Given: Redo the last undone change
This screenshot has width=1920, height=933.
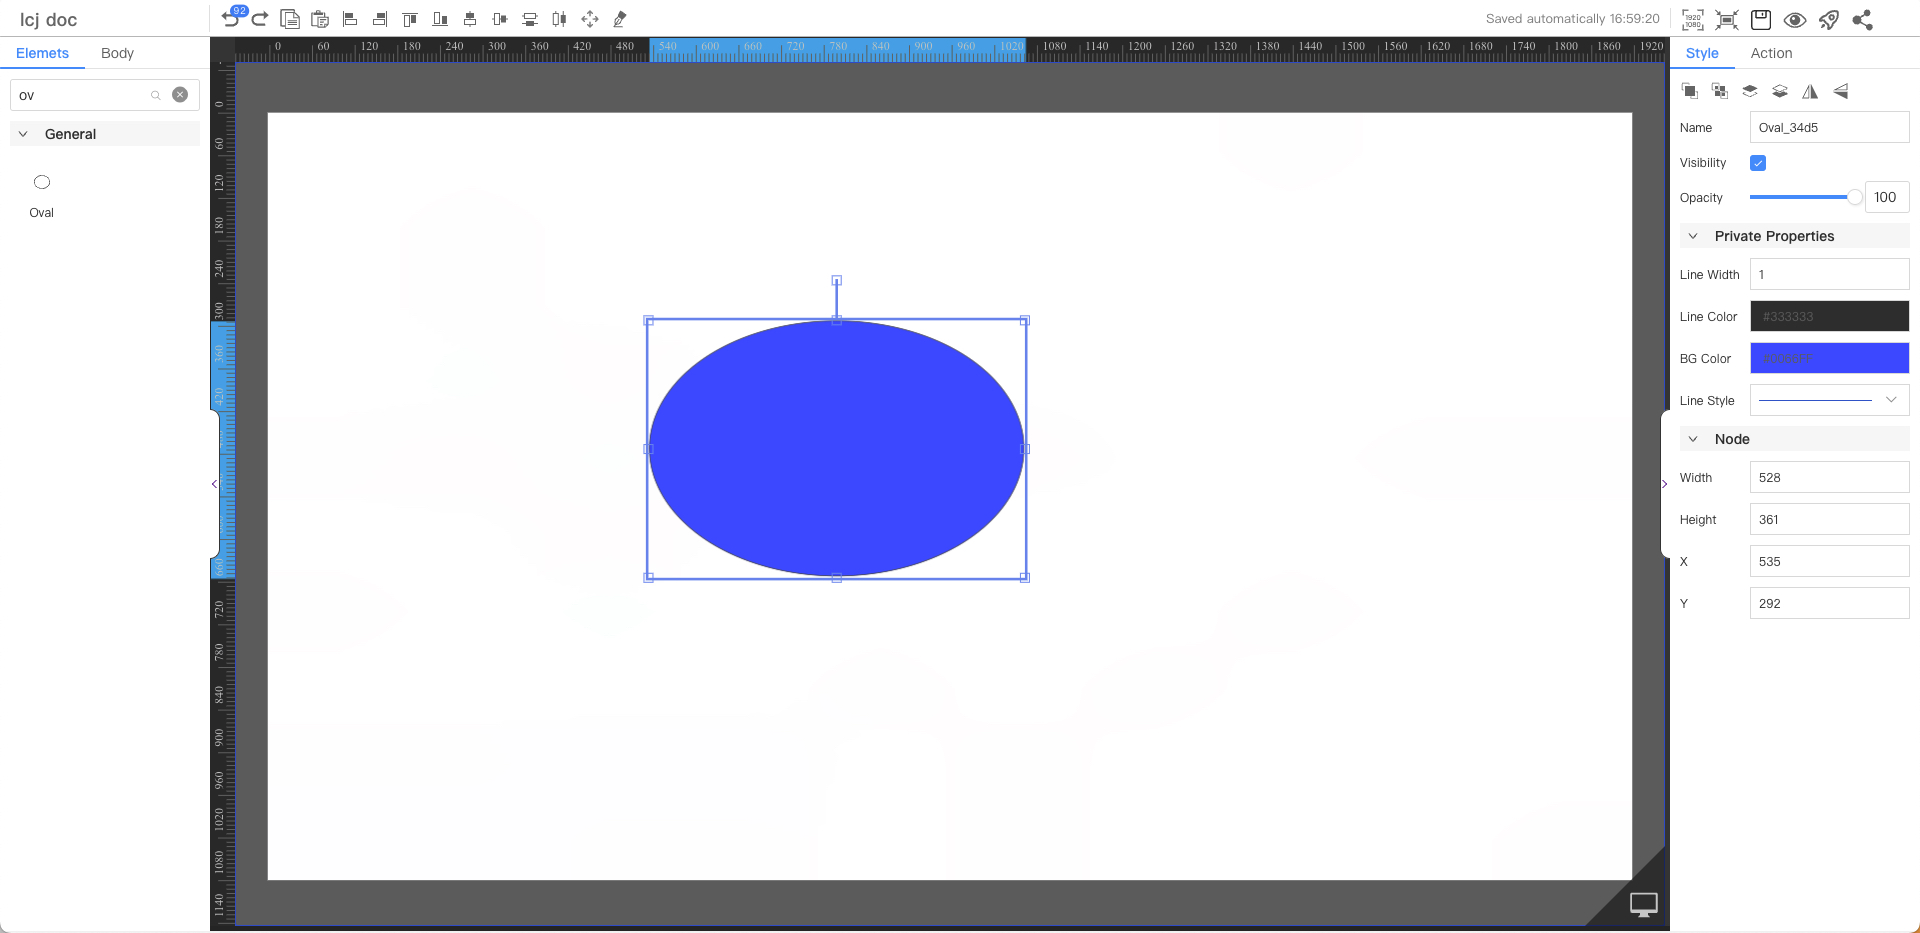Looking at the screenshot, I should point(260,19).
